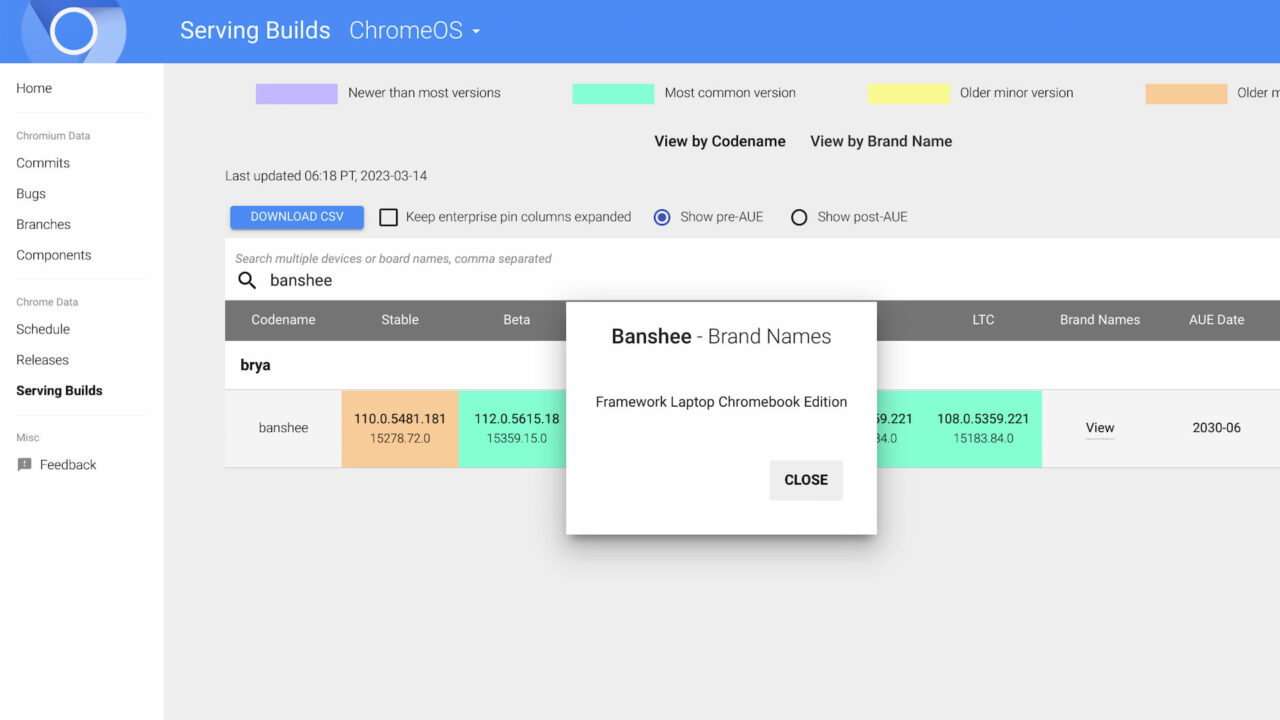Click the 2030-06 AUE date cell

1217,428
